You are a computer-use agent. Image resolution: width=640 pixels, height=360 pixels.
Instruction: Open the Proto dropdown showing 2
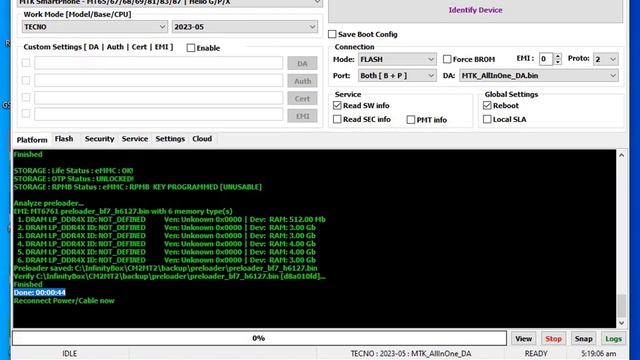[605, 60]
